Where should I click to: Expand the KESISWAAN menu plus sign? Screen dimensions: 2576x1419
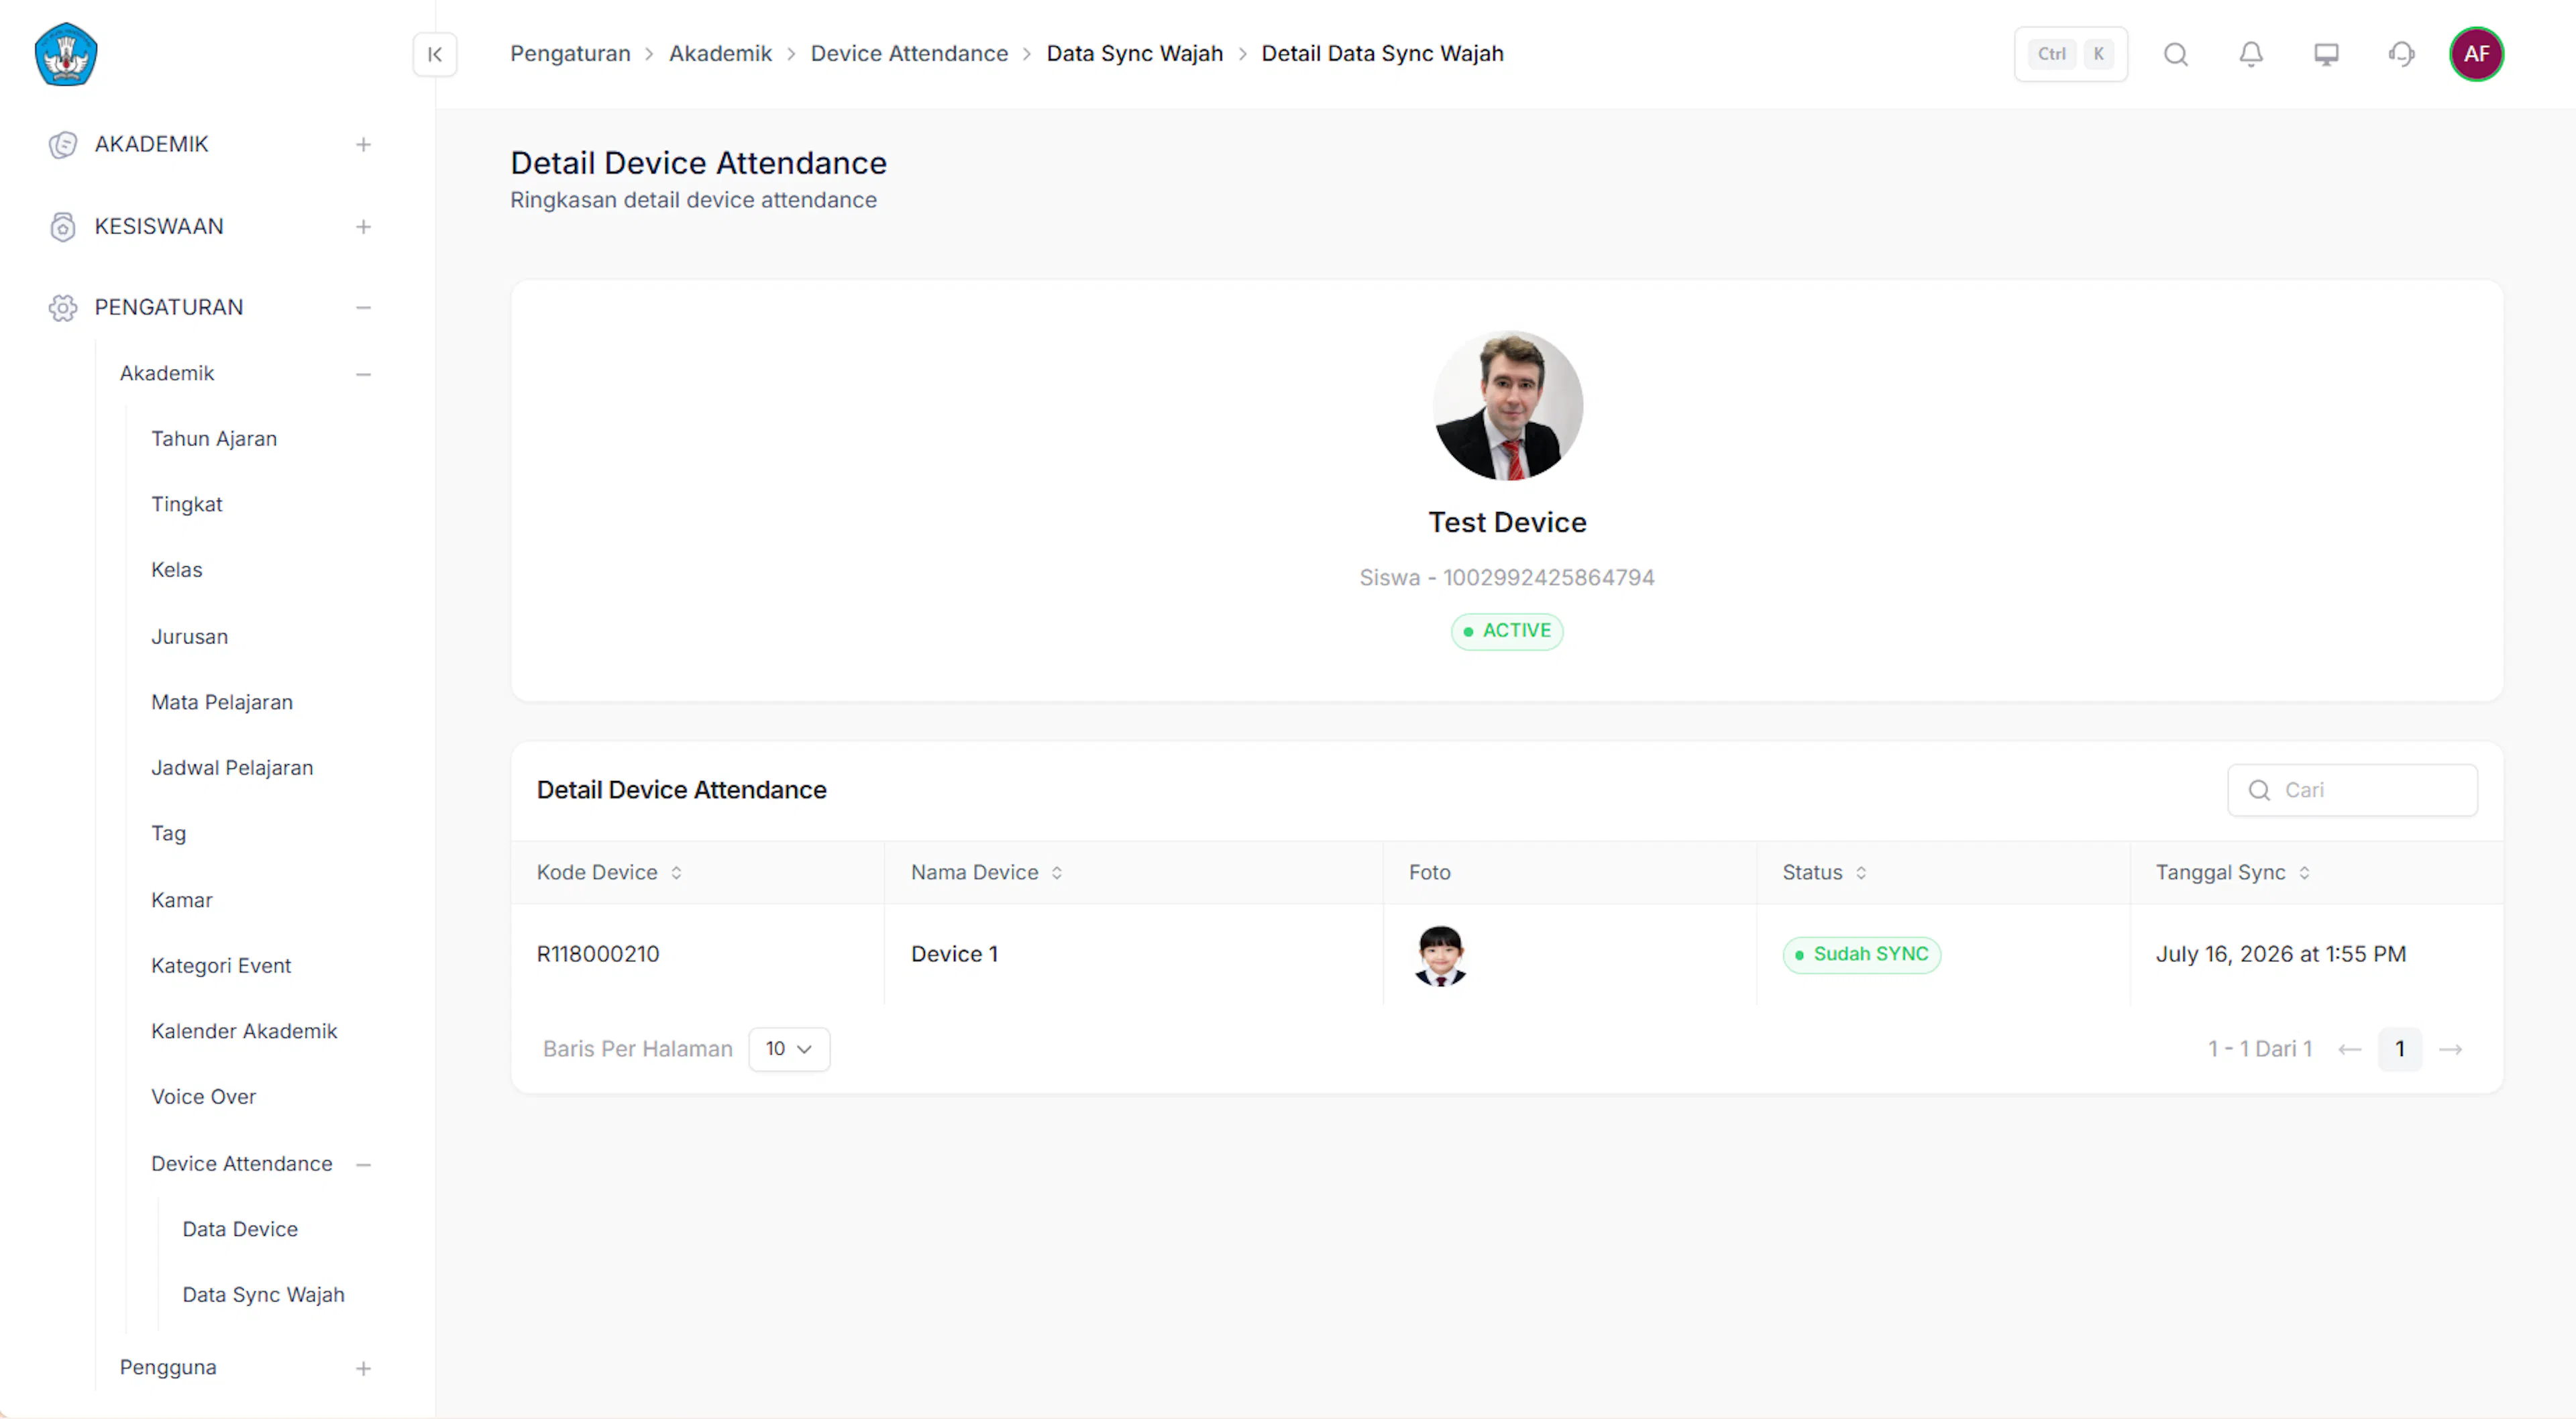coord(363,227)
